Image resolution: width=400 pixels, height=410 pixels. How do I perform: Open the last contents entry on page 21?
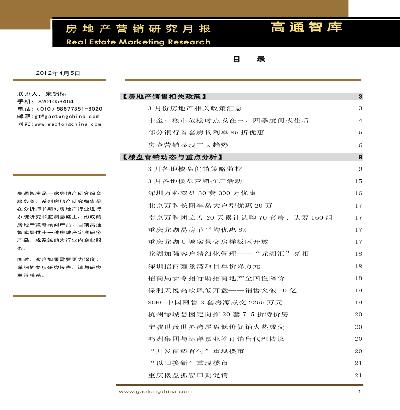[188, 375]
